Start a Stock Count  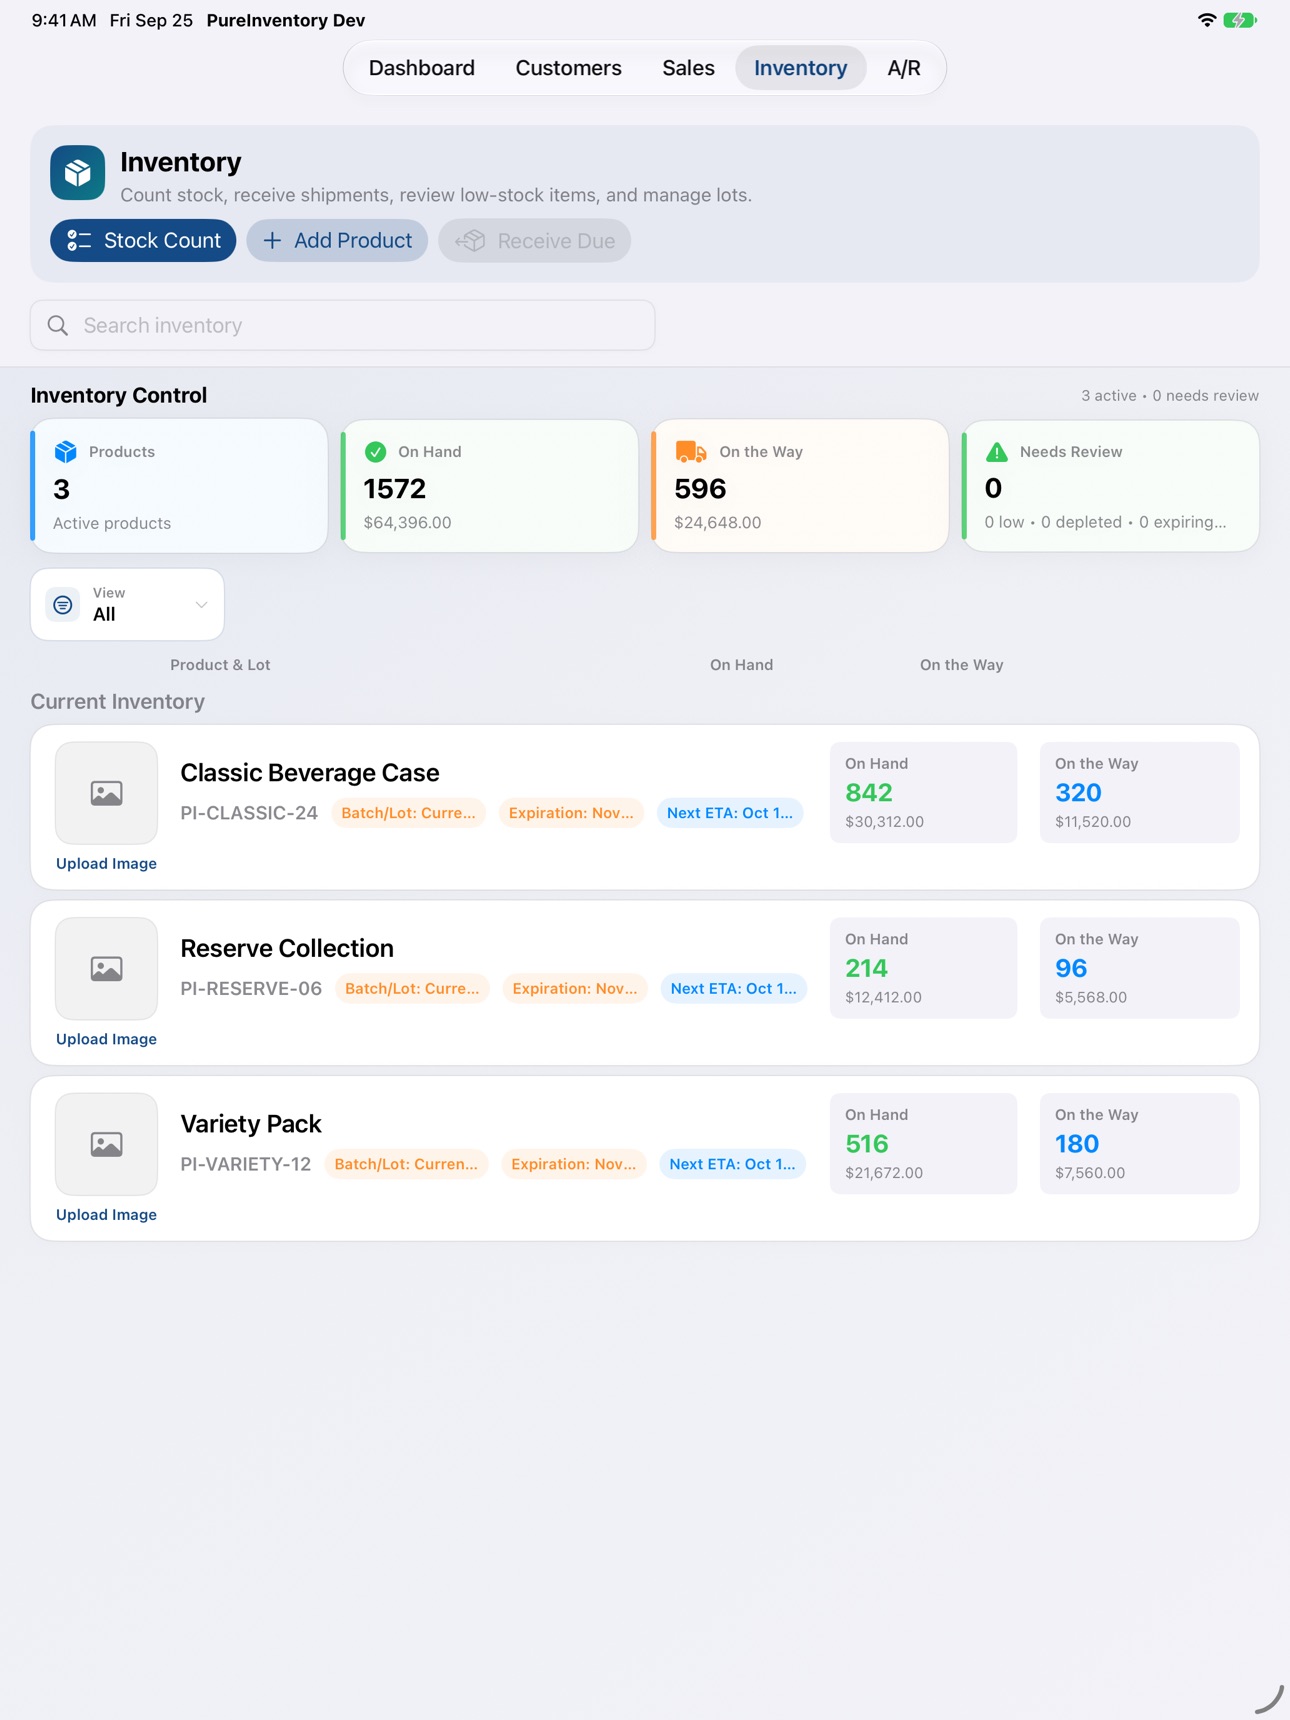[x=144, y=241]
